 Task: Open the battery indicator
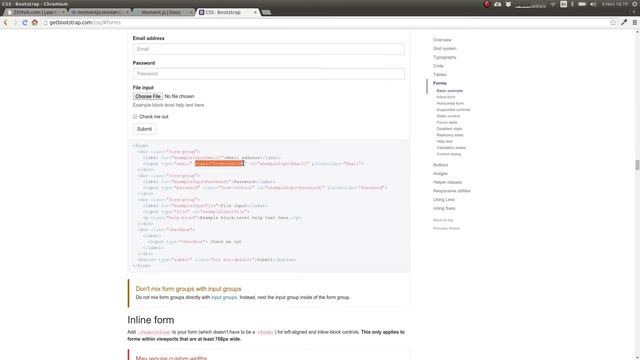pyautogui.click(x=582, y=4)
